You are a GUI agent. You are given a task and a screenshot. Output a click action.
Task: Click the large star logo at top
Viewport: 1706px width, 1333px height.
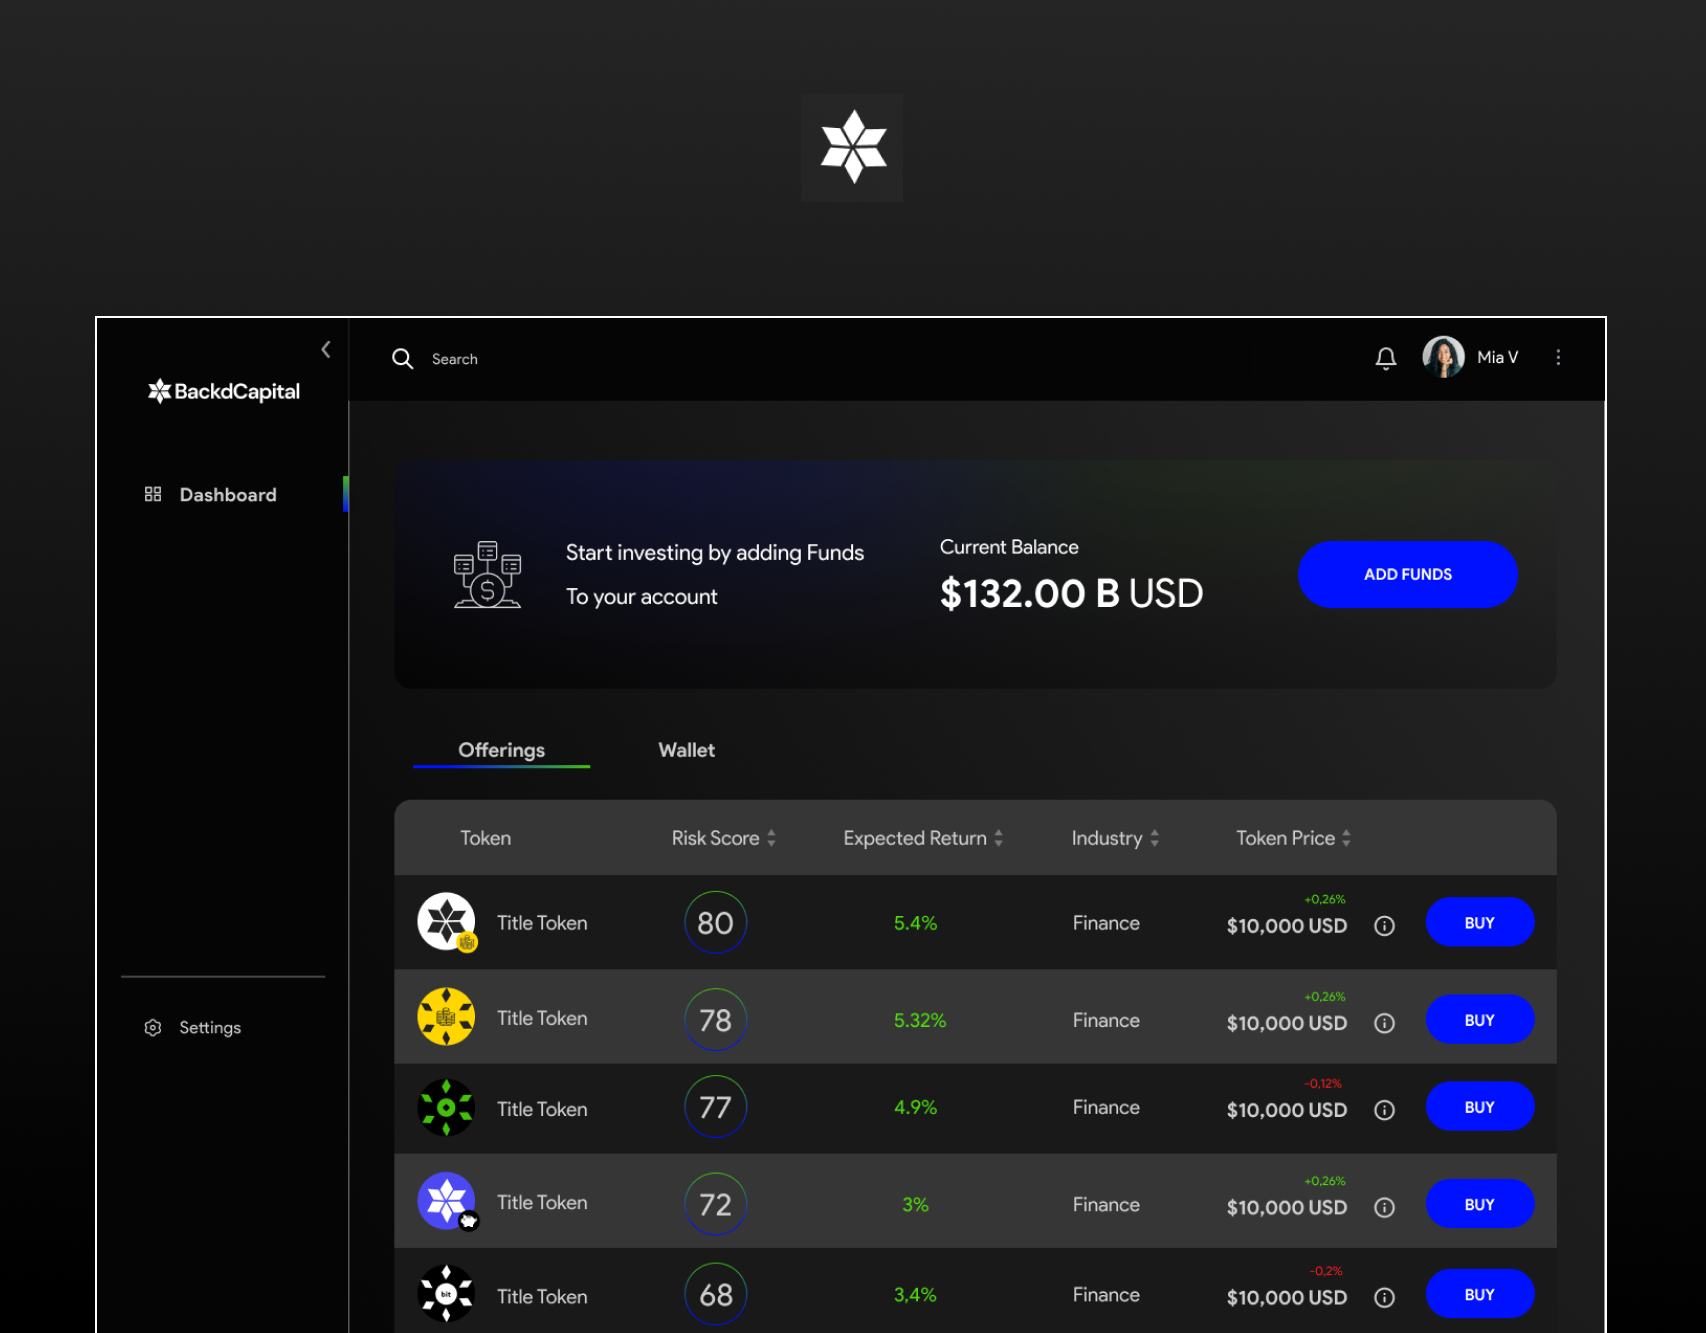(x=852, y=148)
